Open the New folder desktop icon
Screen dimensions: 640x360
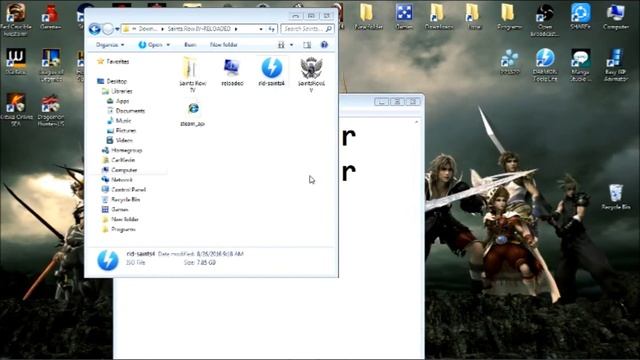[369, 16]
